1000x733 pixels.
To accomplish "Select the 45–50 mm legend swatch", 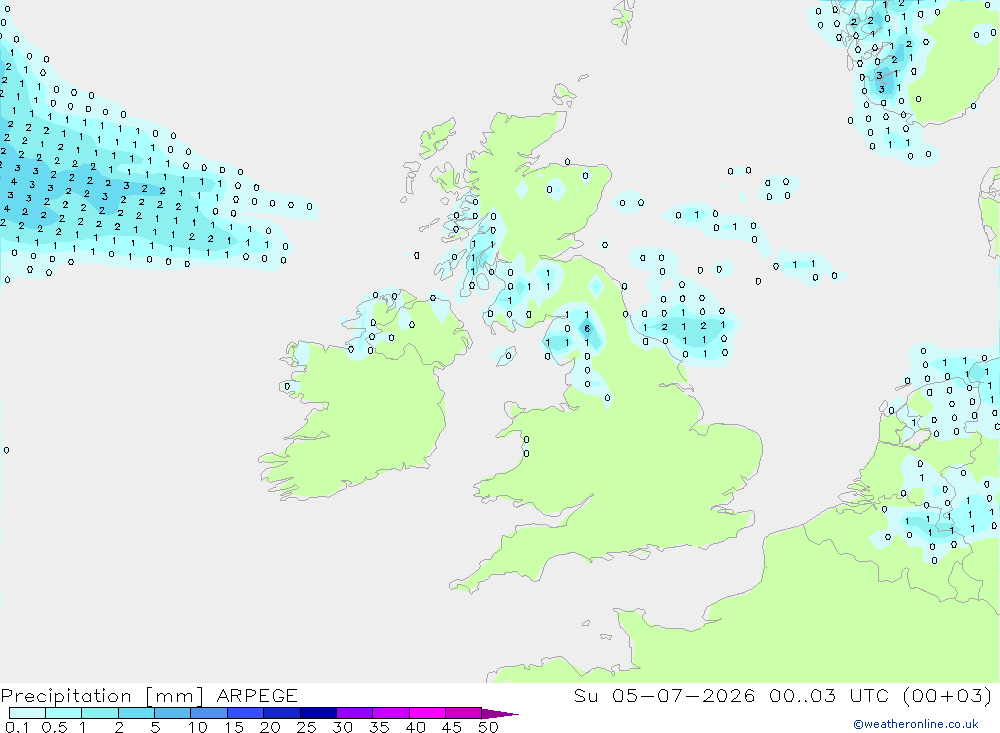I will point(463,713).
